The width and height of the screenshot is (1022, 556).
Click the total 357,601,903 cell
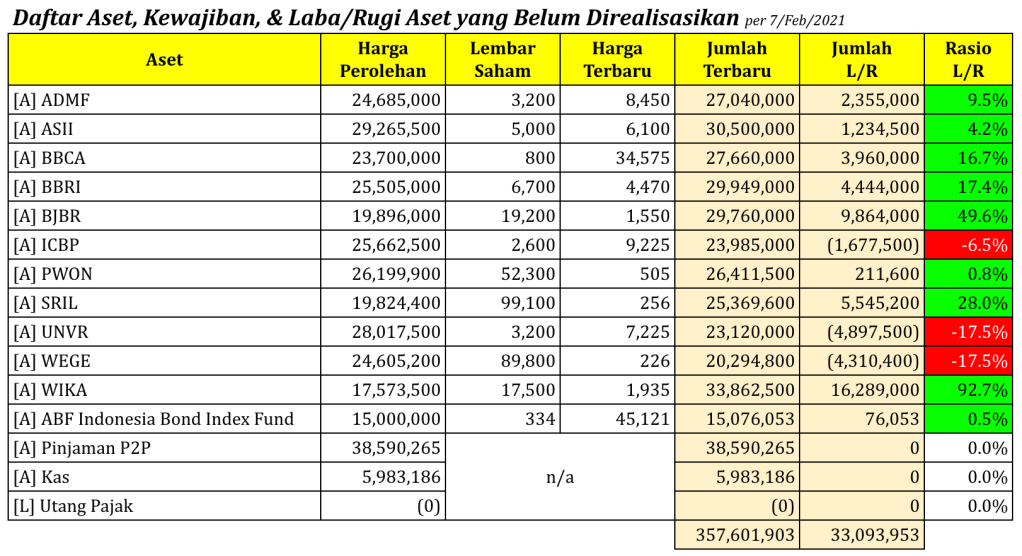(737, 535)
